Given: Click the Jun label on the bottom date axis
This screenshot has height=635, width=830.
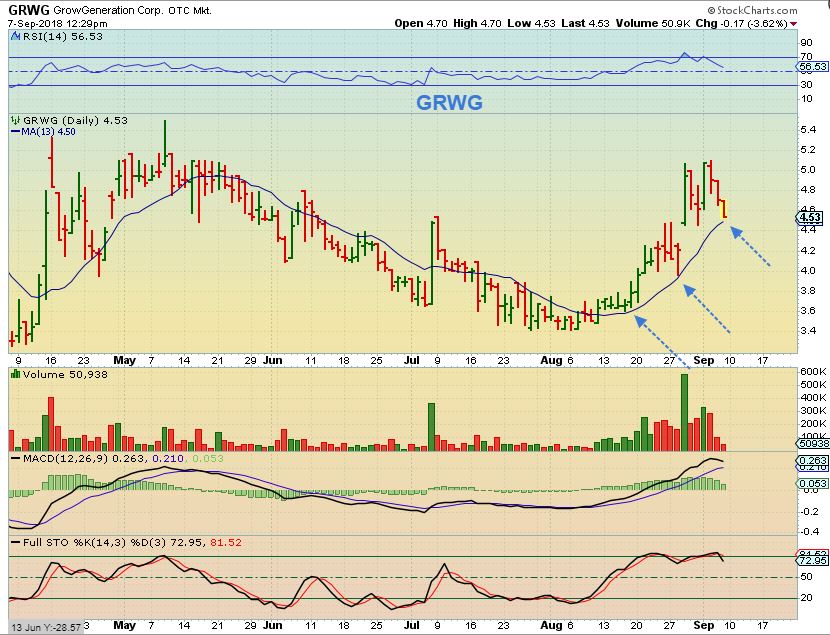Looking at the screenshot, I should (273, 625).
